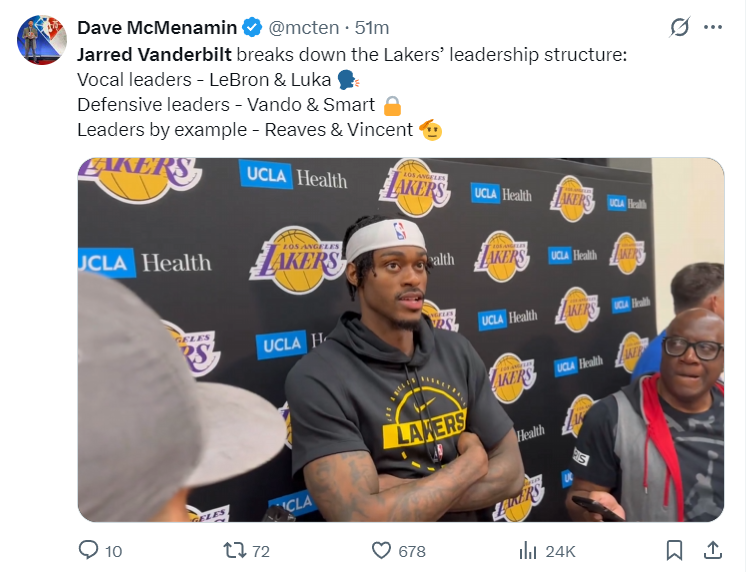This screenshot has height=572, width=746.
Task: Click the 24K views count
Action: point(560,551)
